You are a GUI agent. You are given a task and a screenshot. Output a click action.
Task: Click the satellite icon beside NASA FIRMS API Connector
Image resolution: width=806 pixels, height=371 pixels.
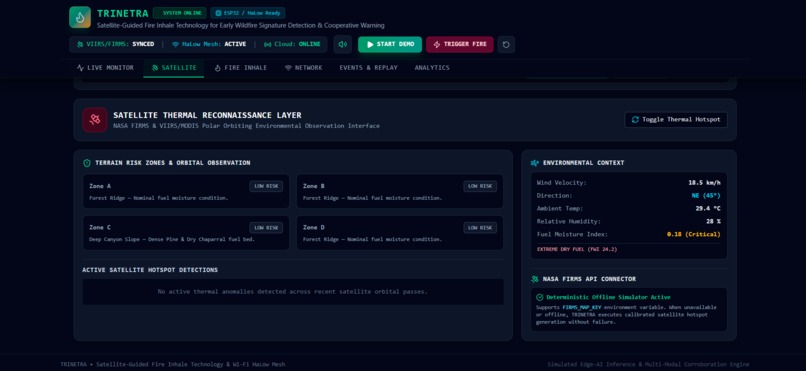535,279
